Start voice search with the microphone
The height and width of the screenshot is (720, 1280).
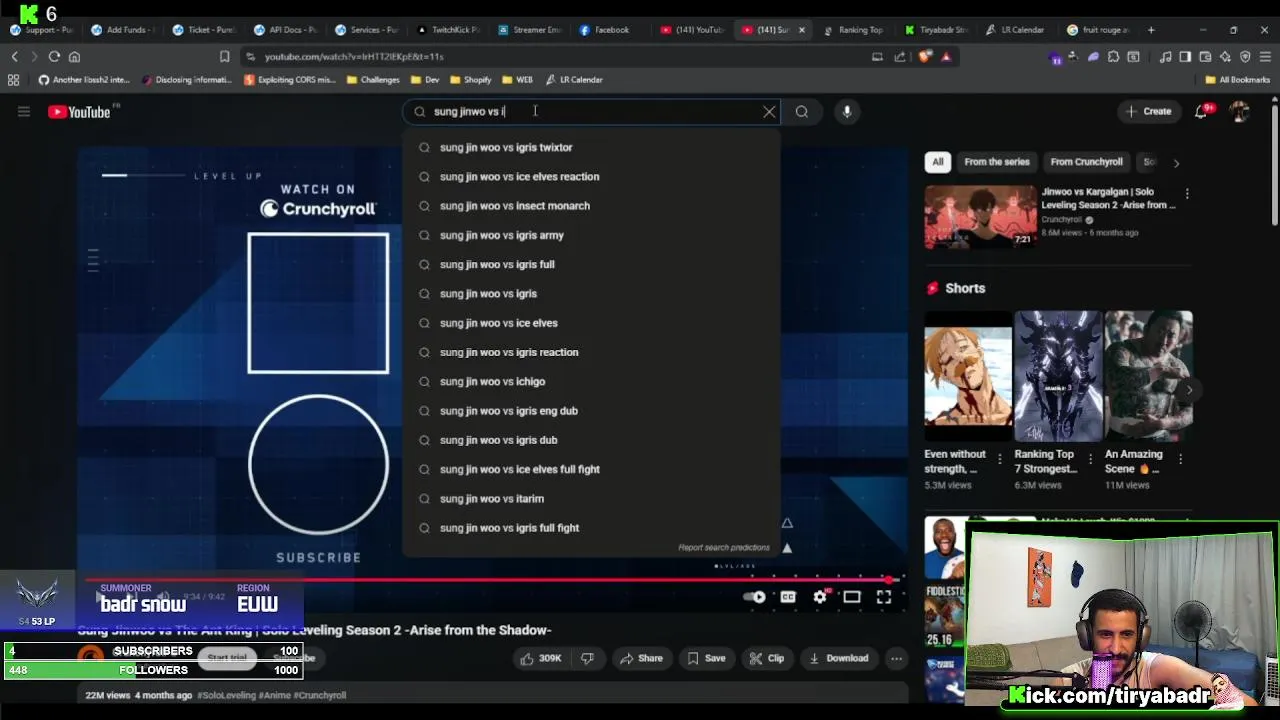[x=847, y=112]
